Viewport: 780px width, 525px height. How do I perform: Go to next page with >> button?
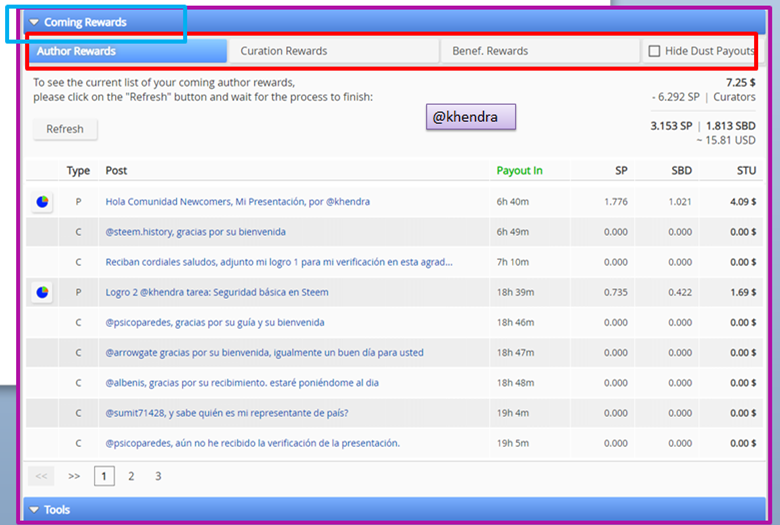(74, 476)
